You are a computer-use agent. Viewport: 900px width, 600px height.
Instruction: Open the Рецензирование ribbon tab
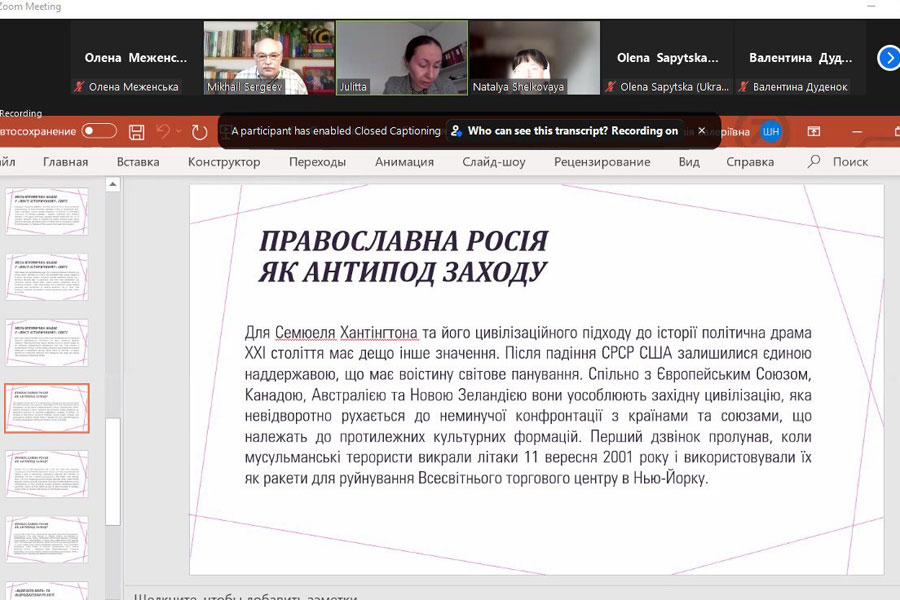coord(602,162)
